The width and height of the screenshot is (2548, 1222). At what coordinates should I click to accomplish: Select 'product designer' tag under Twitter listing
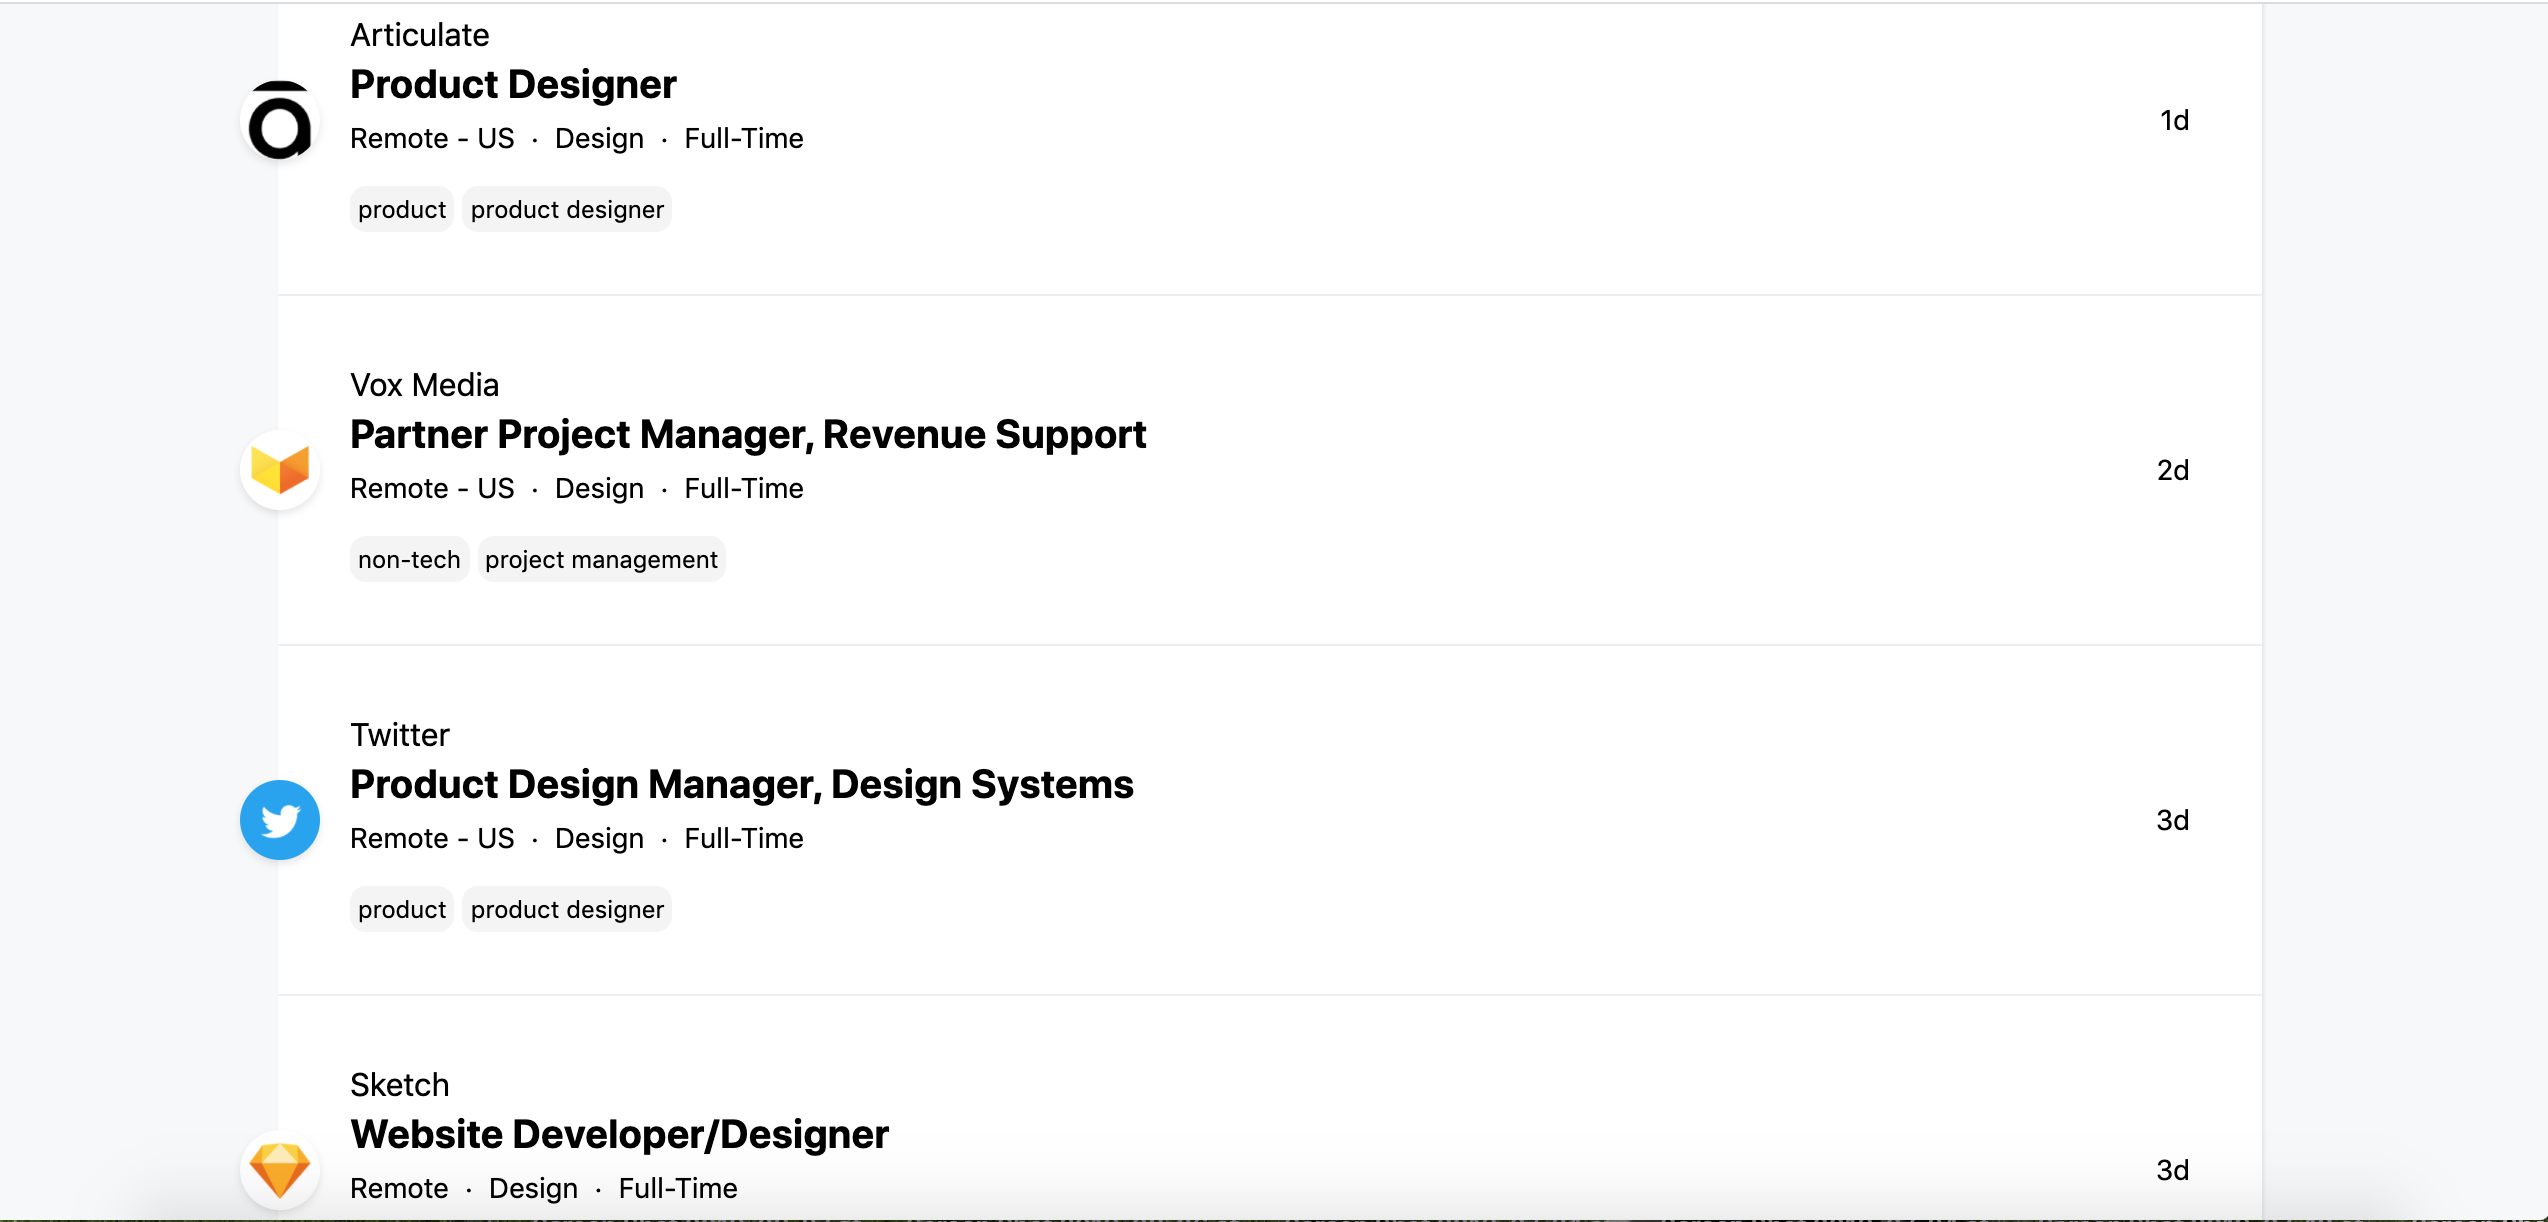coord(567,910)
